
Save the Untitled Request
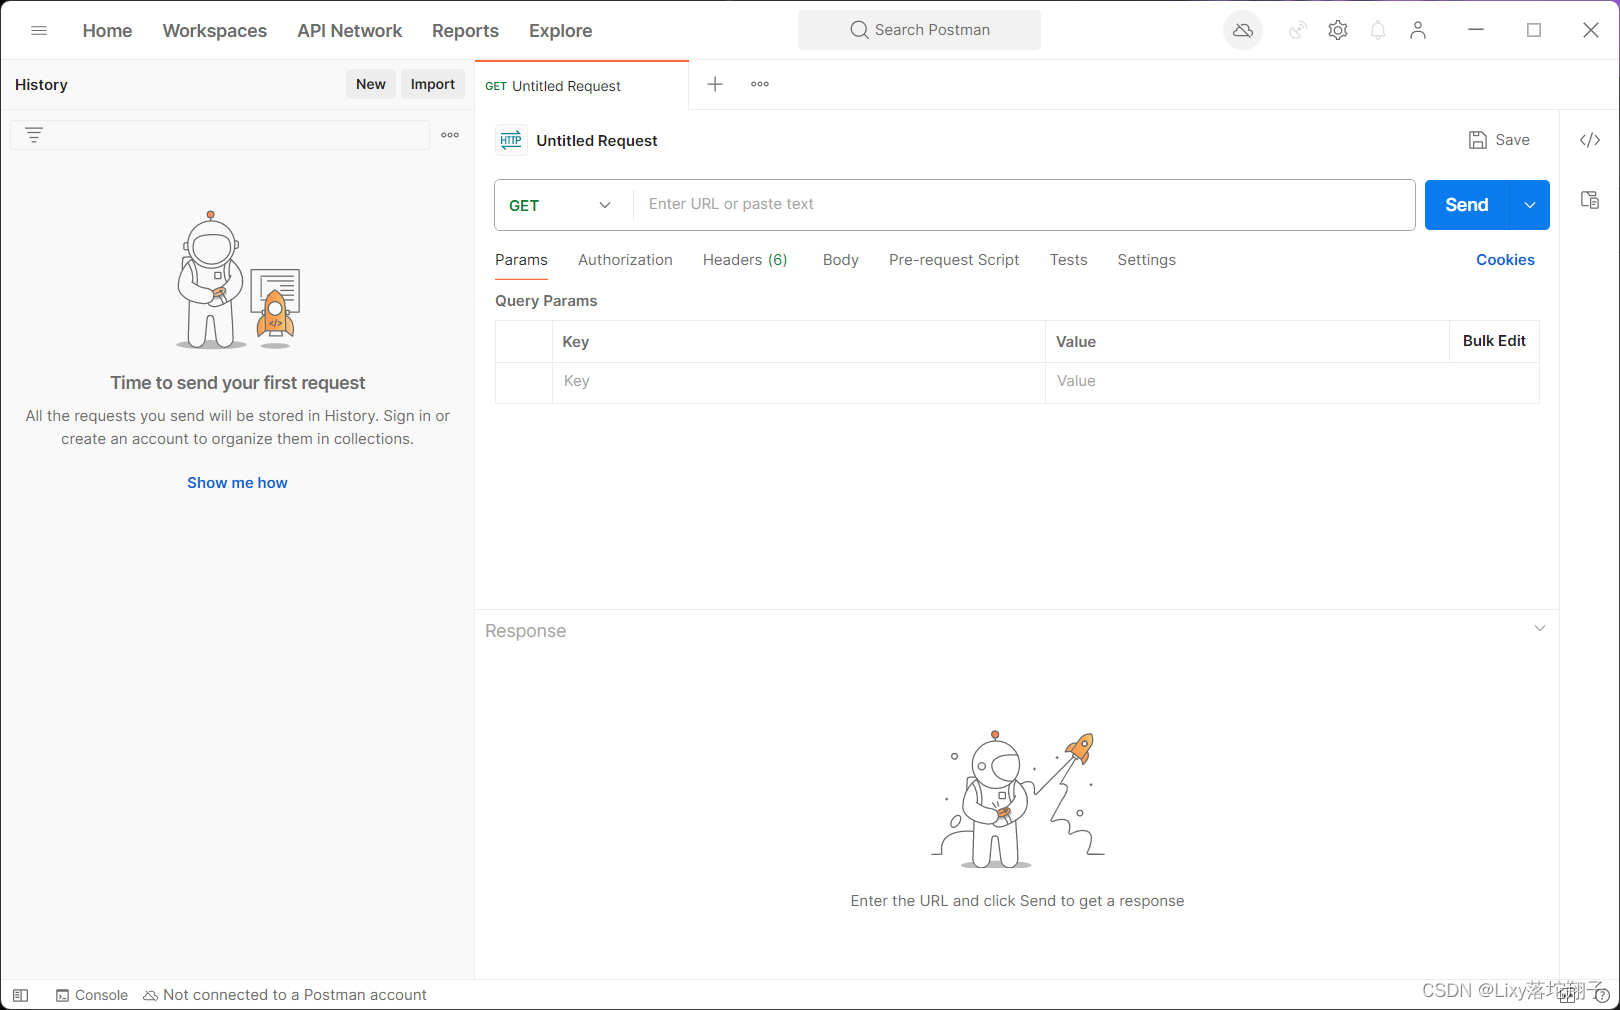tap(1499, 140)
